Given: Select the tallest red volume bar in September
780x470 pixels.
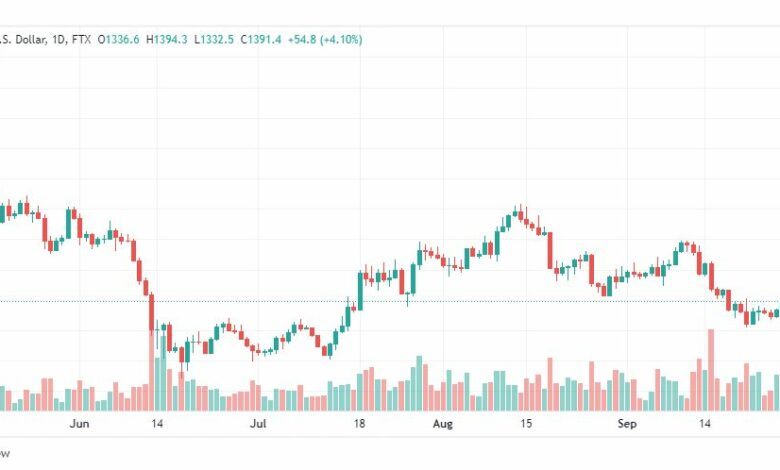Looking at the screenshot, I should click(x=711, y=370).
